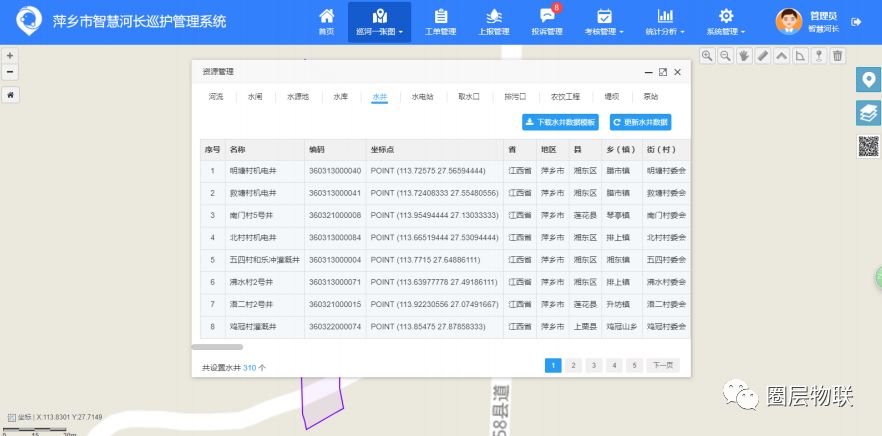The image size is (882, 436).
Task: Select the pan hand tool
Action: 744,56
